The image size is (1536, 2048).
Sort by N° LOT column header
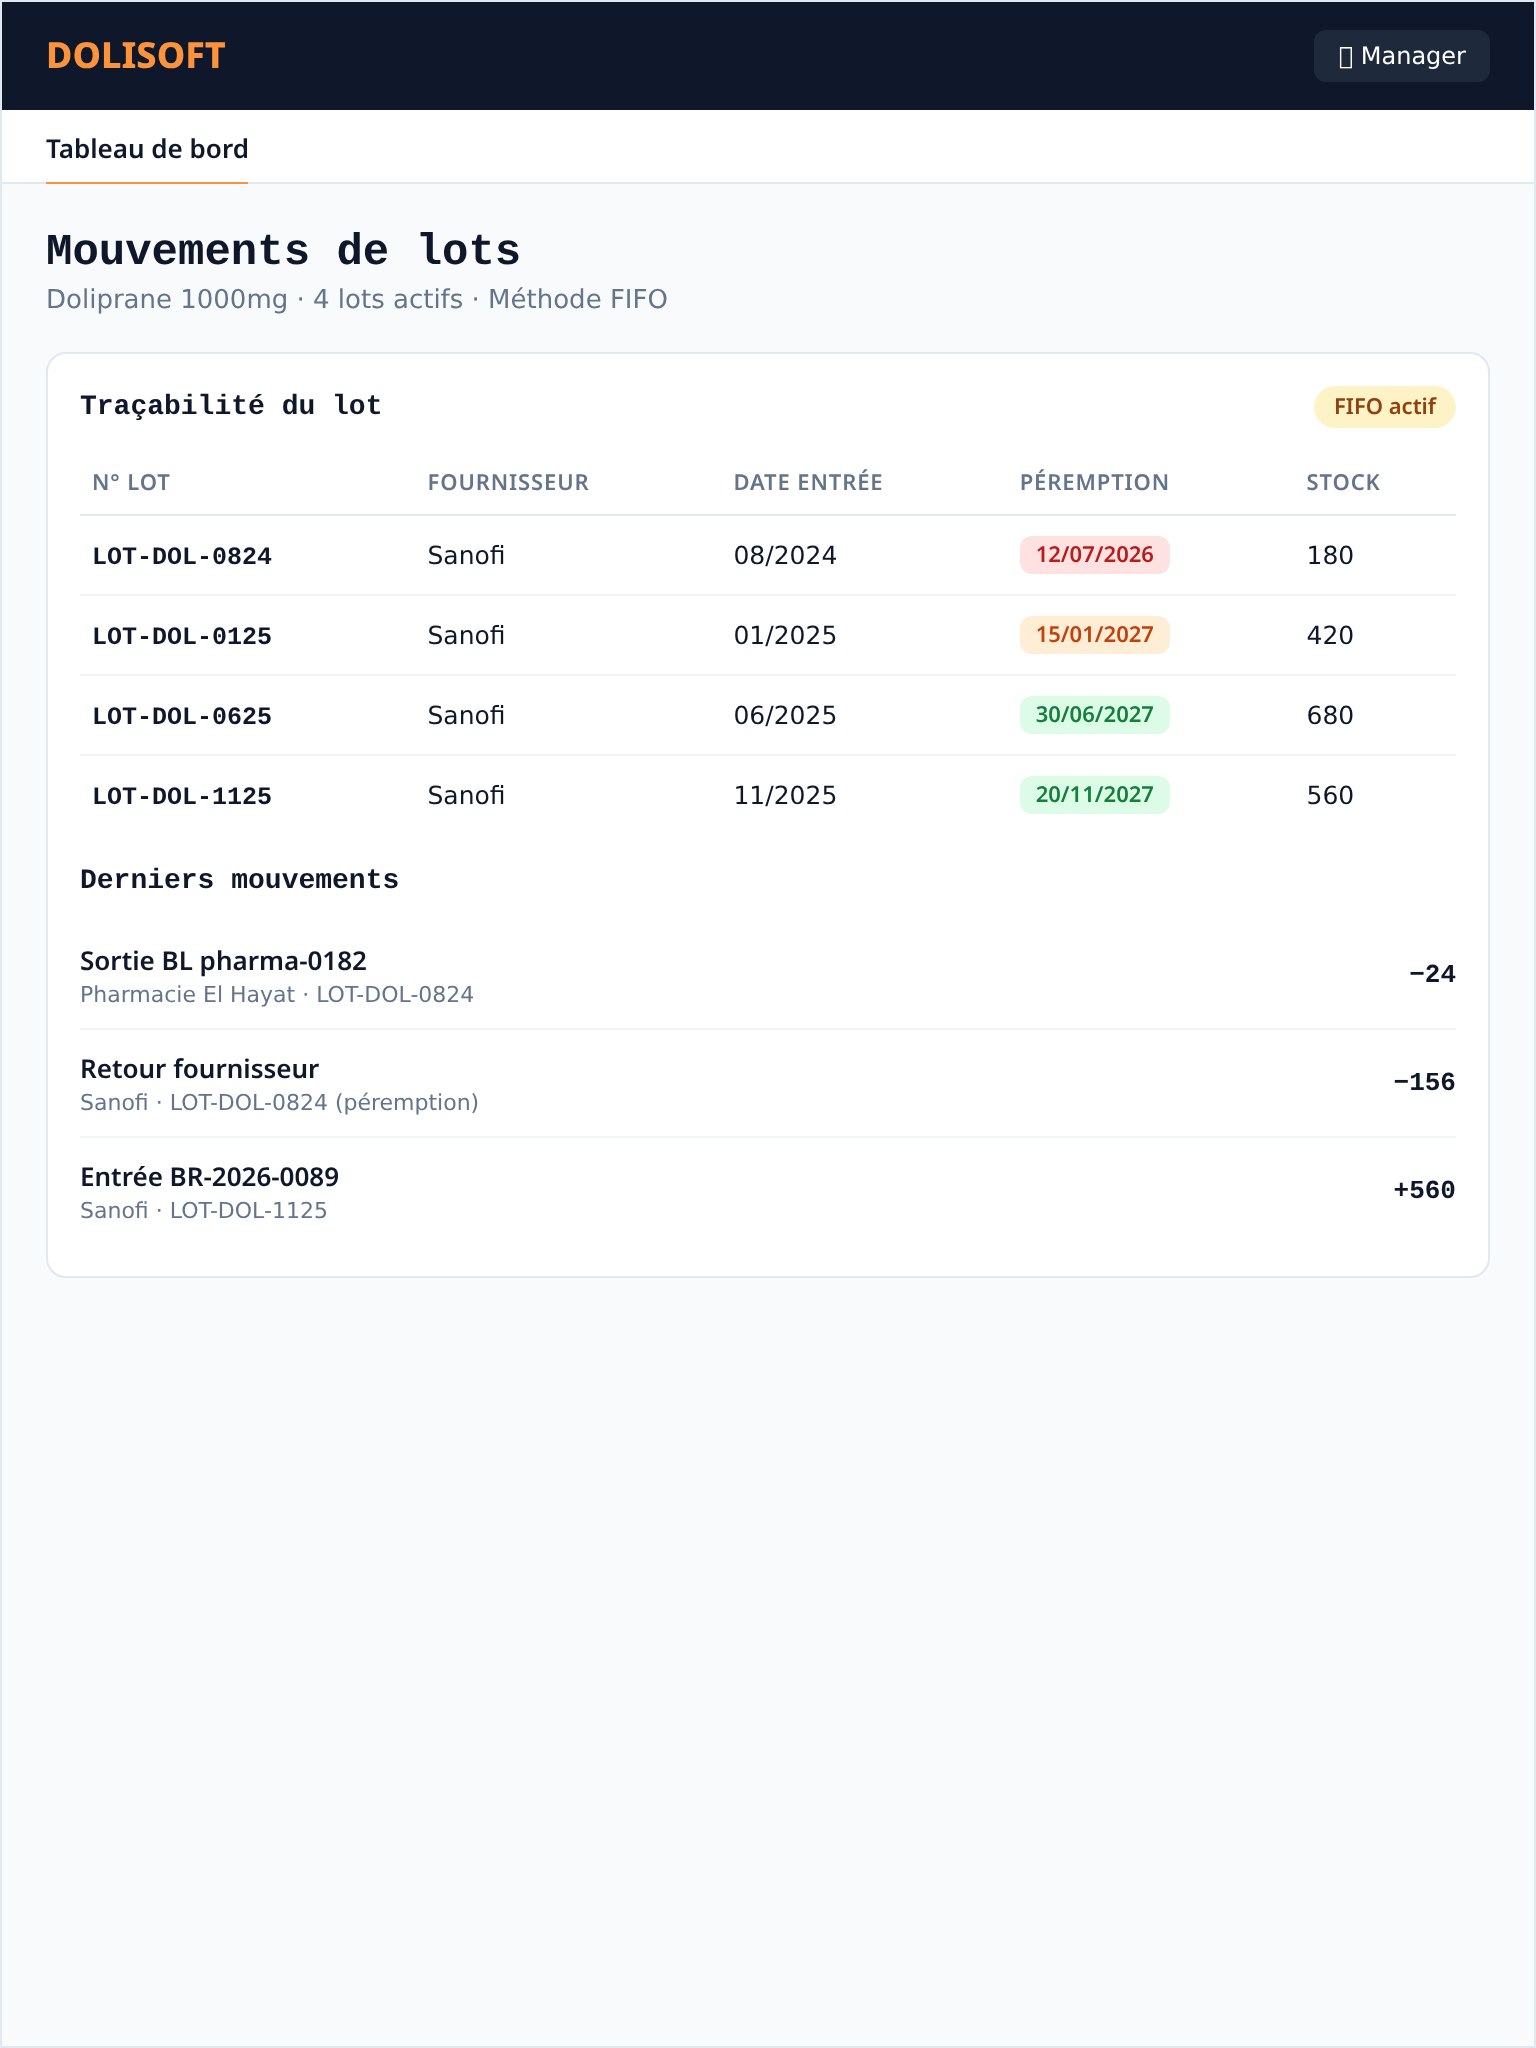pyautogui.click(x=131, y=483)
